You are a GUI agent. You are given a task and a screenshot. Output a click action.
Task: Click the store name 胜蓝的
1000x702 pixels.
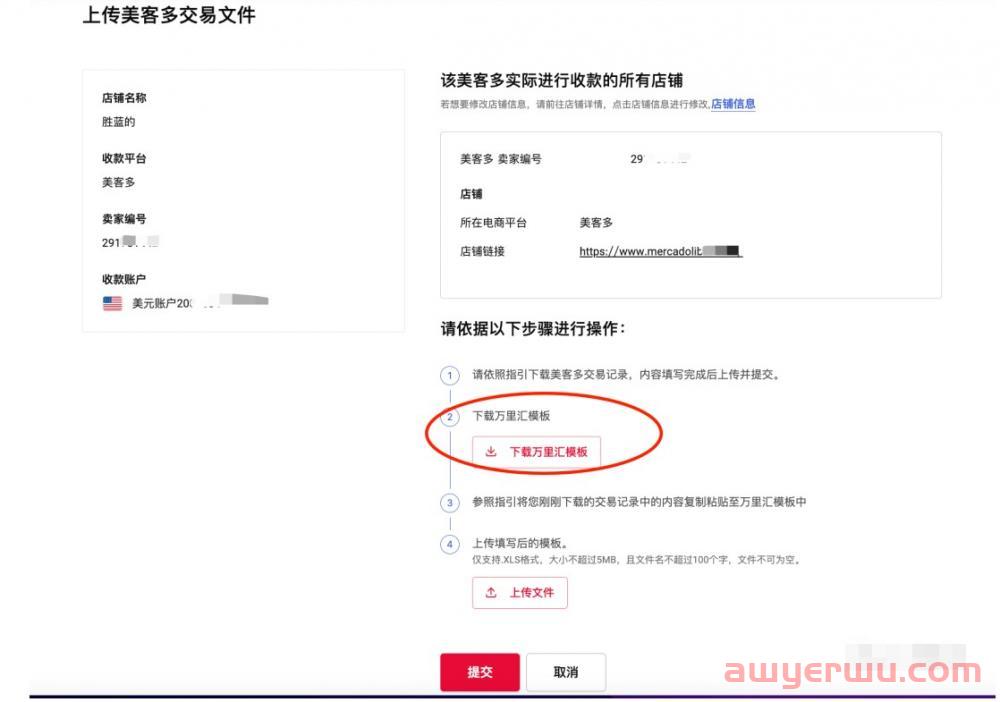119,122
